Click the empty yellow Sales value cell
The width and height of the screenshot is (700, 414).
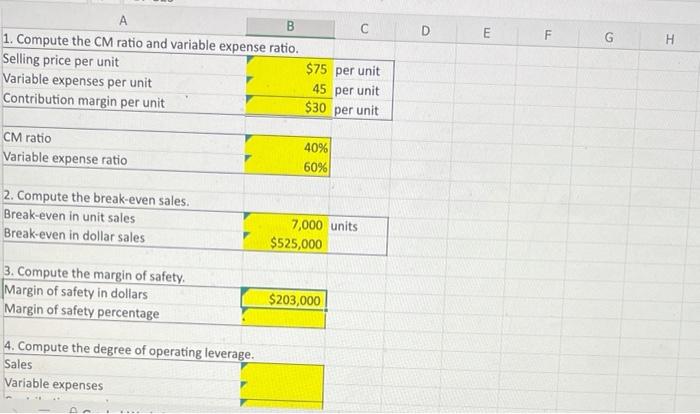[x=282, y=372]
